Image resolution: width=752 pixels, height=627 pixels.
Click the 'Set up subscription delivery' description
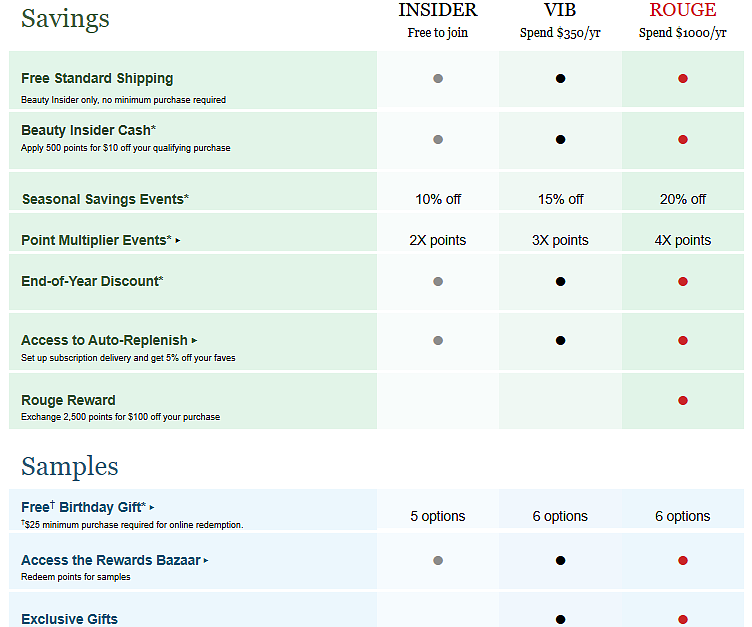(128, 358)
